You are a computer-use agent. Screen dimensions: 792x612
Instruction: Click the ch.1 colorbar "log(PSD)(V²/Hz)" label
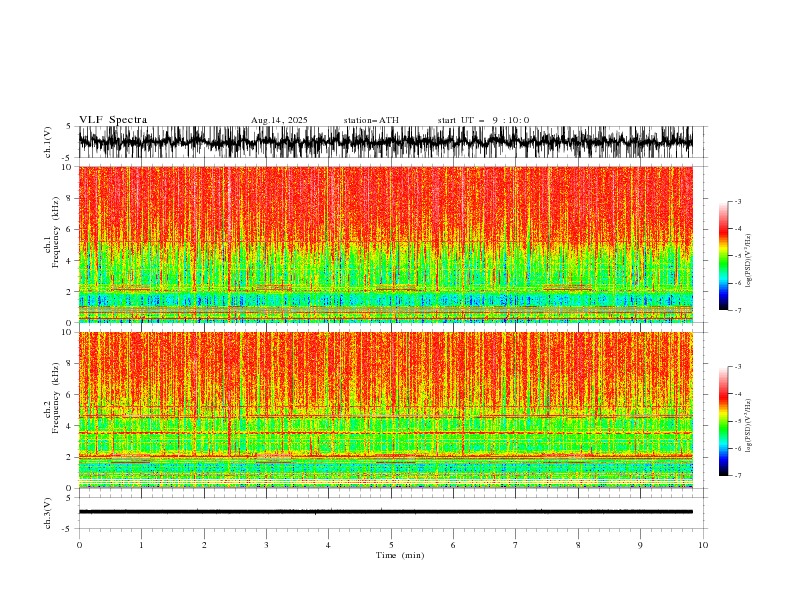(x=749, y=261)
